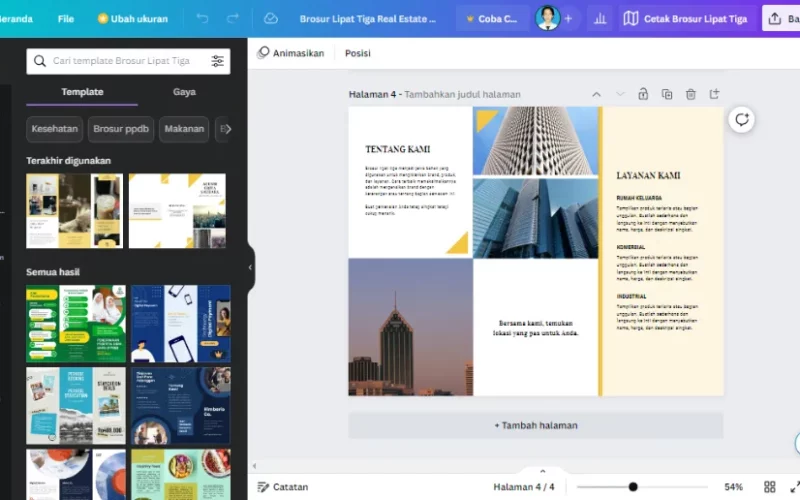The width and height of the screenshot is (800, 500).
Task: Move page 4 up with chevron
Action: coord(596,94)
